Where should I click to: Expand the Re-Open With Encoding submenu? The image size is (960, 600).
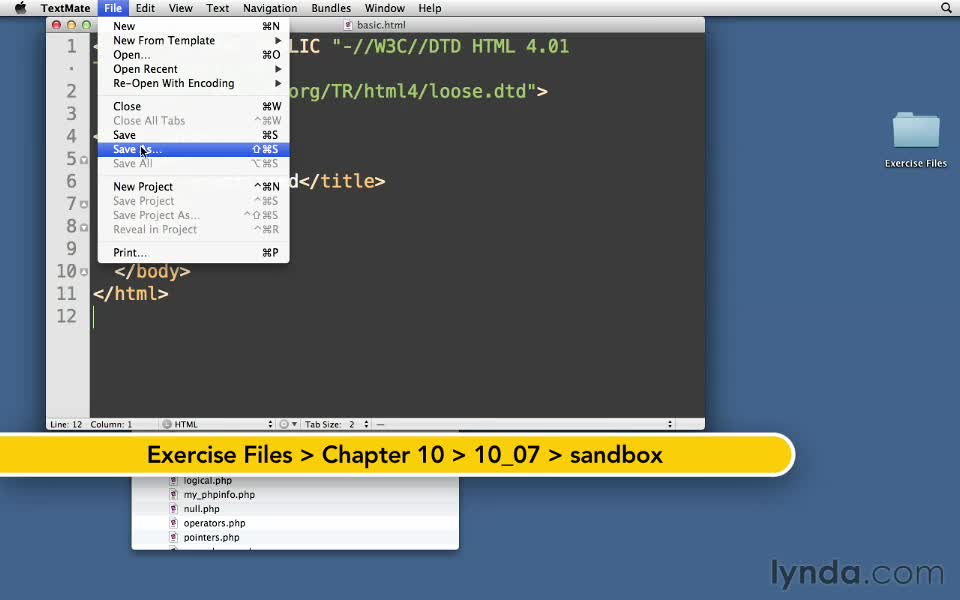point(193,83)
